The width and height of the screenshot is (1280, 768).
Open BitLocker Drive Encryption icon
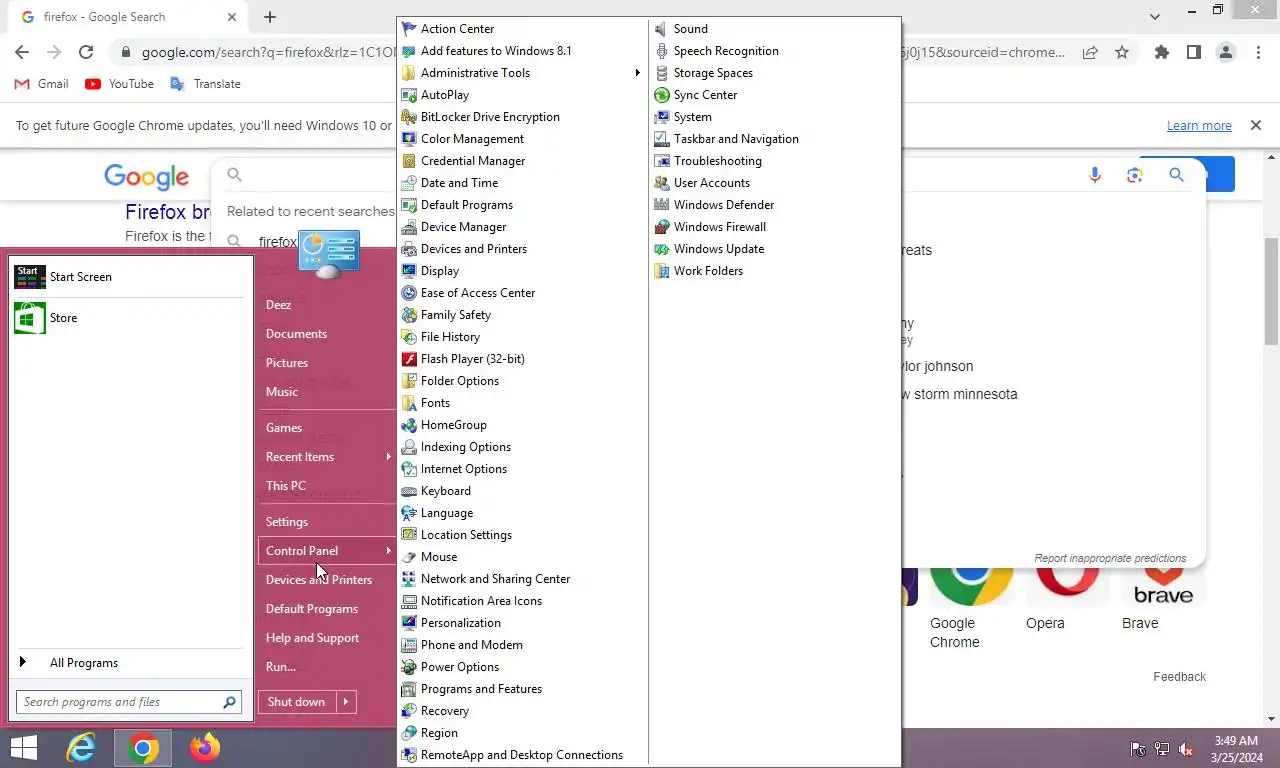tap(408, 117)
